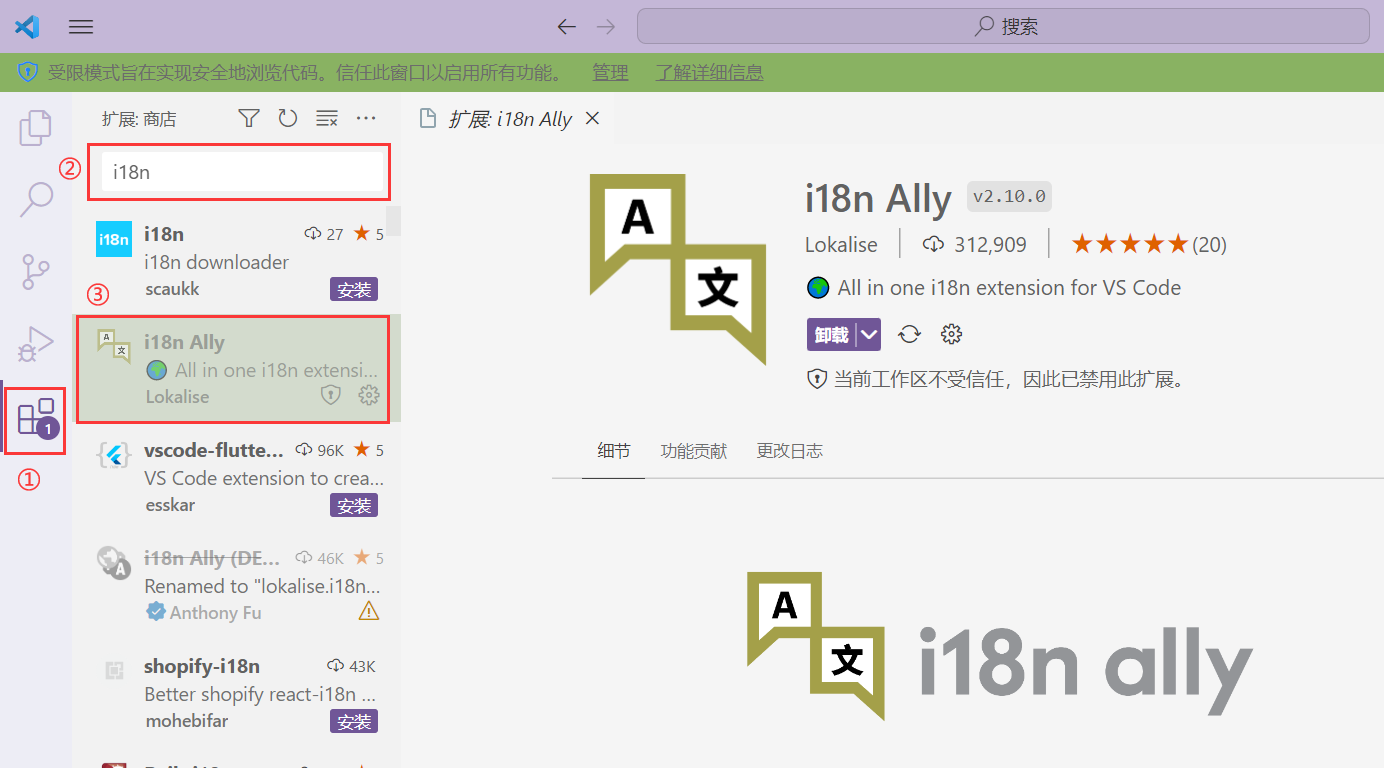Click the 扩展: 商店 panel title
The height and width of the screenshot is (768, 1384).
pos(139,119)
